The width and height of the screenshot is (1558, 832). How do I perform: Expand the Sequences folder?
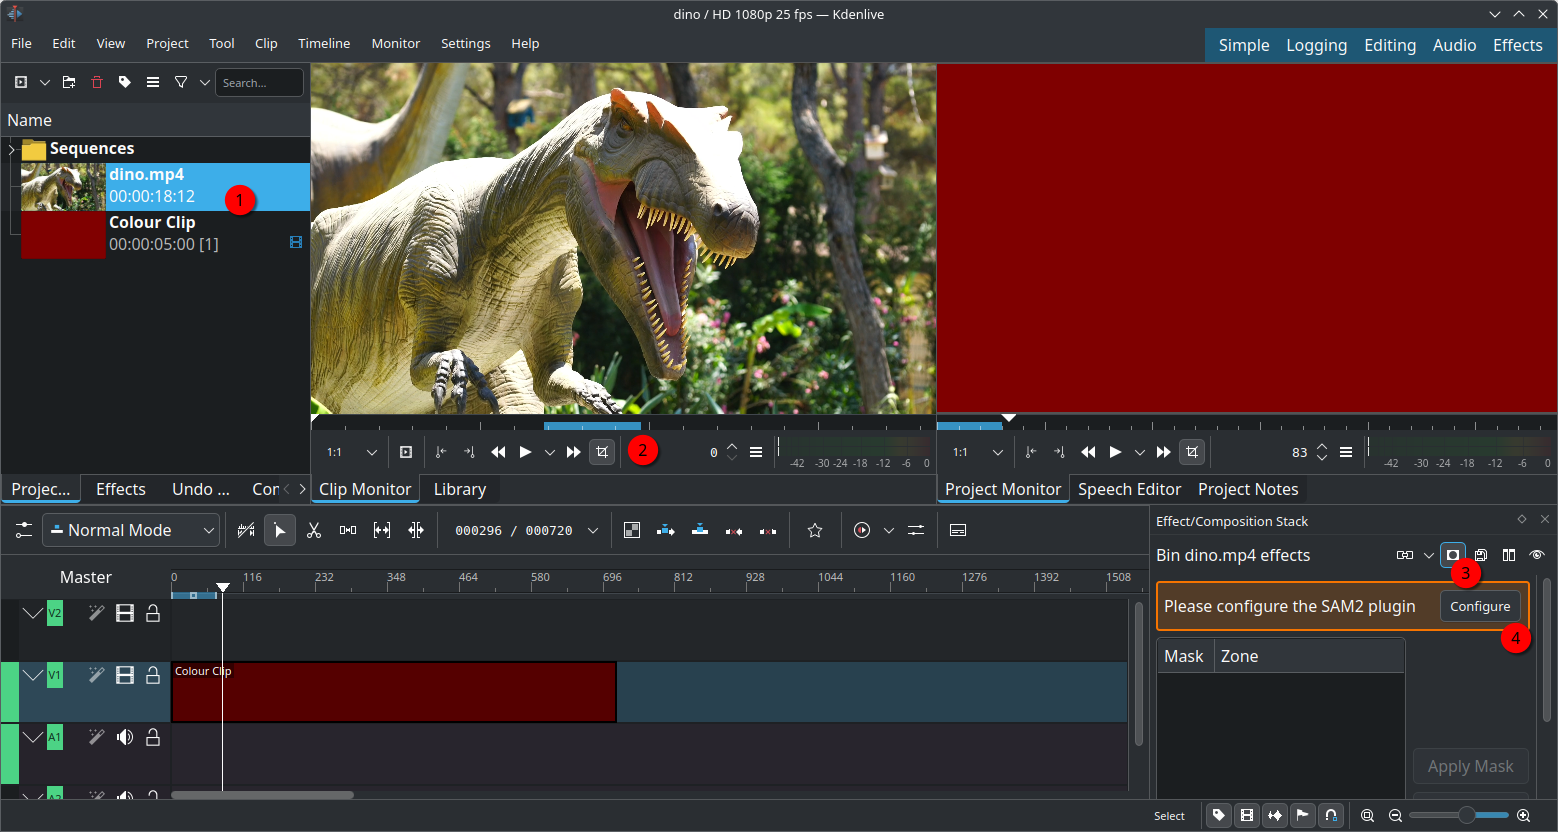coord(12,149)
